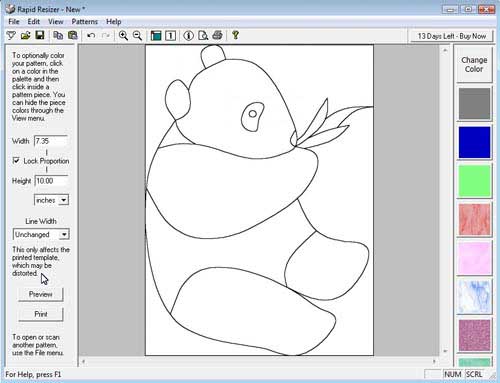Open the Help menu
Image resolution: width=500 pixels, height=383 pixels.
114,22
